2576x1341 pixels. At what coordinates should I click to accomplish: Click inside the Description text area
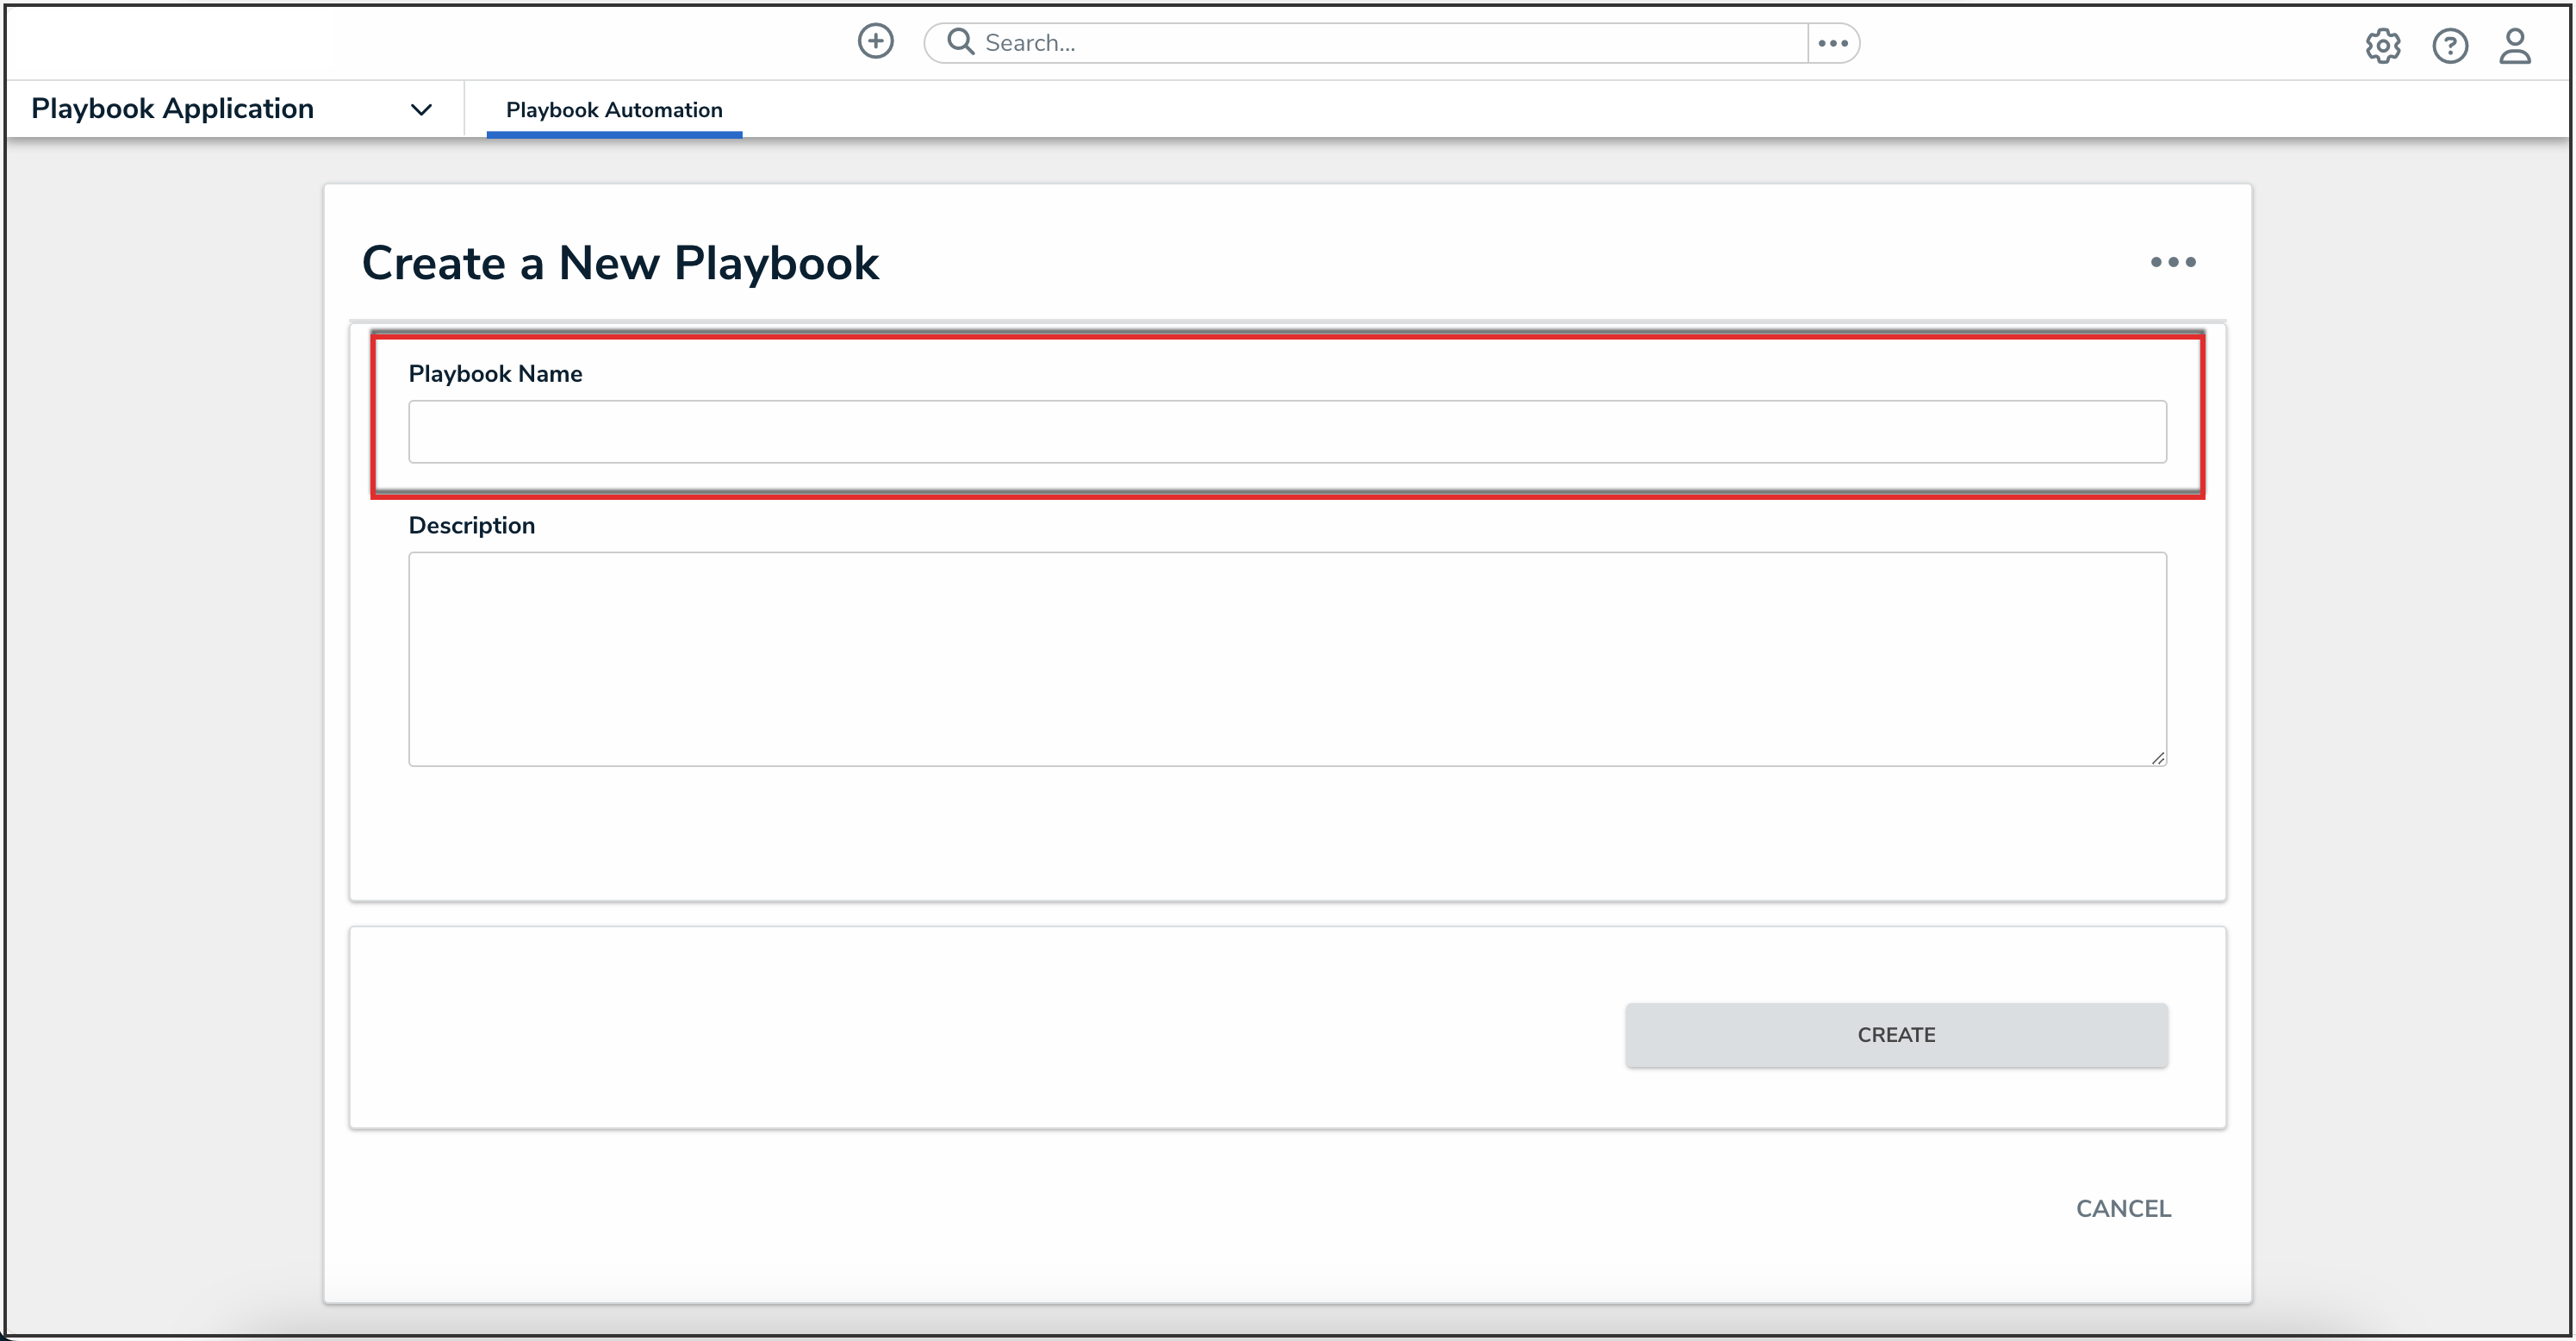(1286, 659)
